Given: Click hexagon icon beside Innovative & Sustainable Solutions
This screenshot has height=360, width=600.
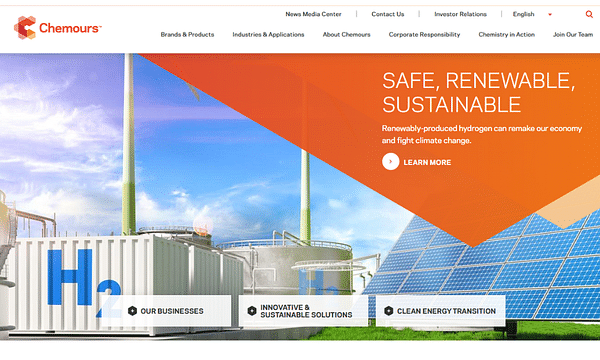Looking at the screenshot, I should click(x=252, y=311).
